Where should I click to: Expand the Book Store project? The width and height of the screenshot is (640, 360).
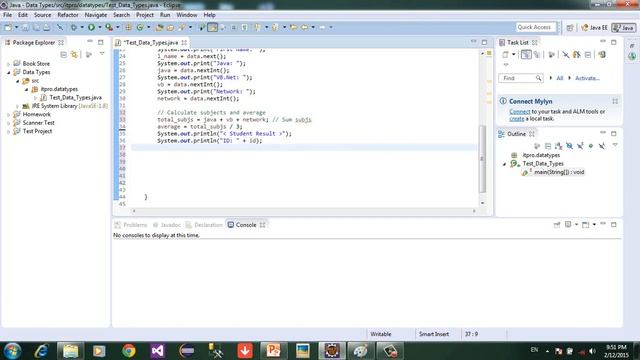[x=9, y=64]
